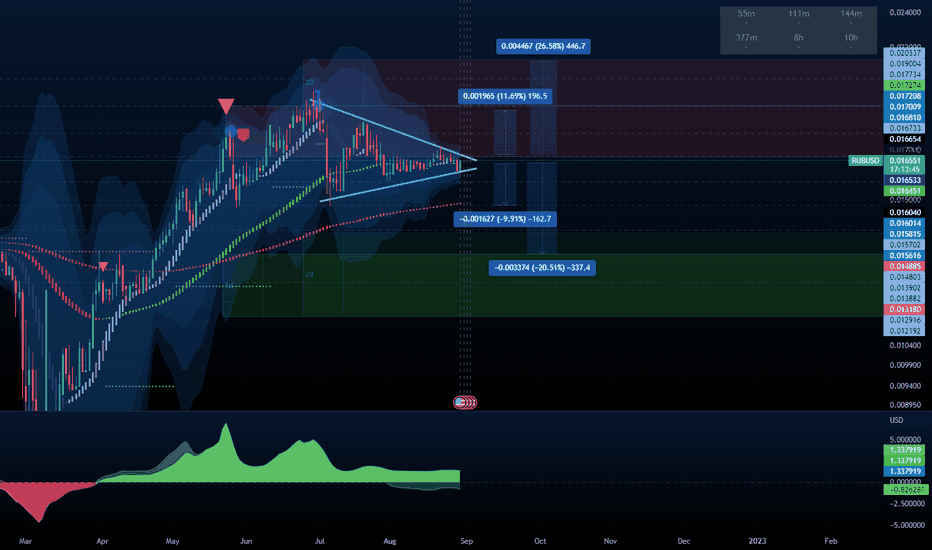Click the 2023 label on time axis
932x550 pixels.
coord(757,541)
